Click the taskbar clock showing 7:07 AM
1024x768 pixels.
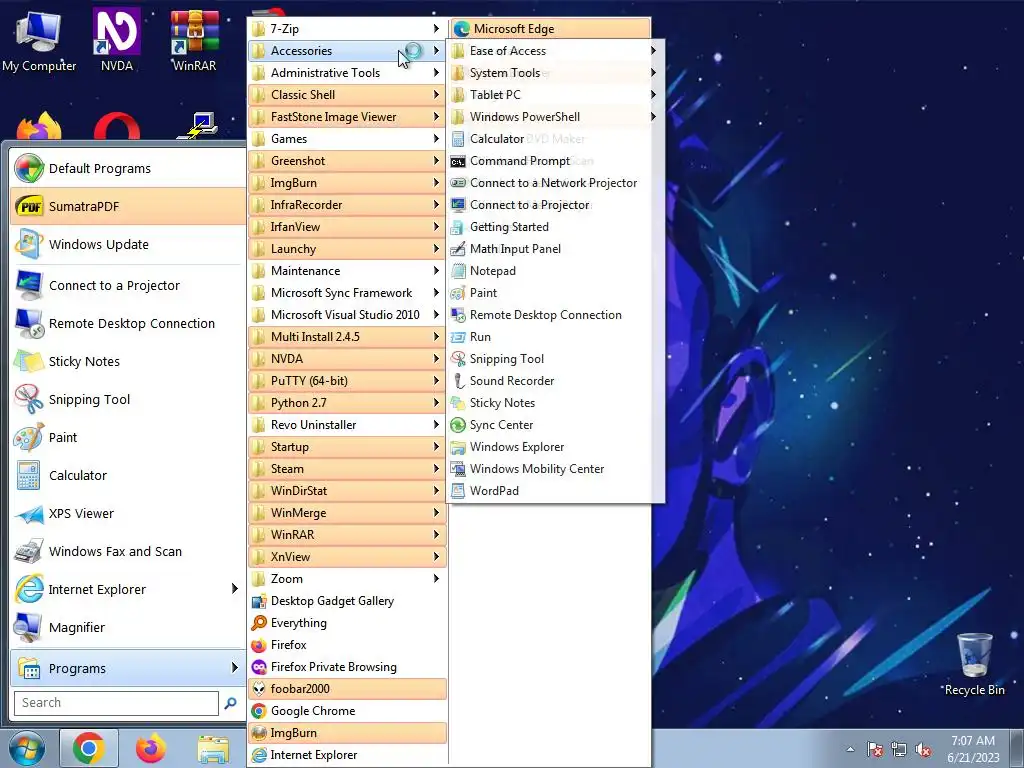[x=973, y=748]
